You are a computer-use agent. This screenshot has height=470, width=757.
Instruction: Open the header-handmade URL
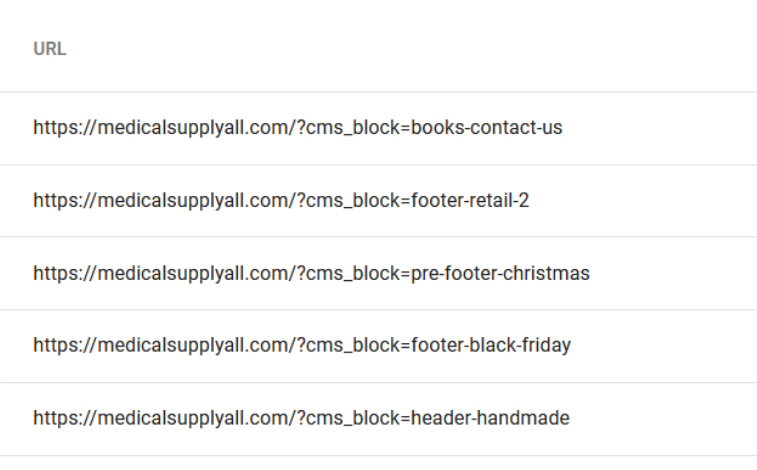pos(301,418)
